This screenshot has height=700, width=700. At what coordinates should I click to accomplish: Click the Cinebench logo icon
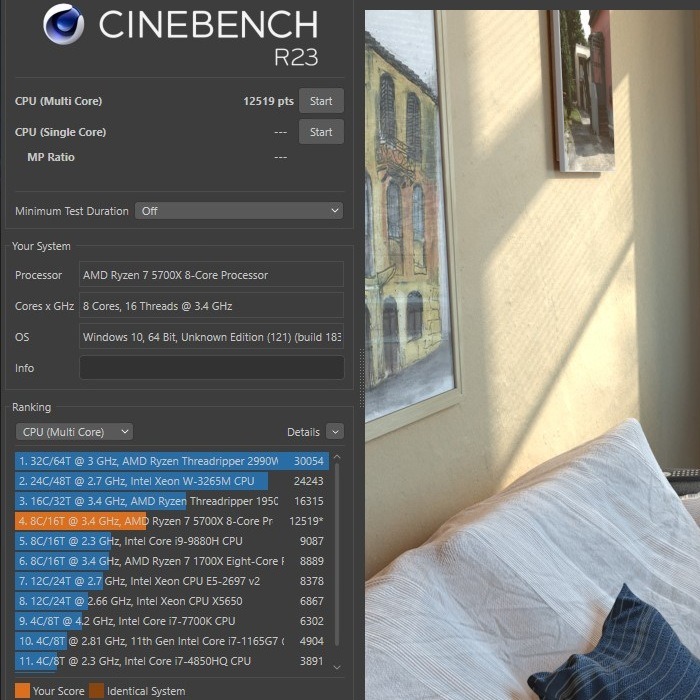point(63,24)
